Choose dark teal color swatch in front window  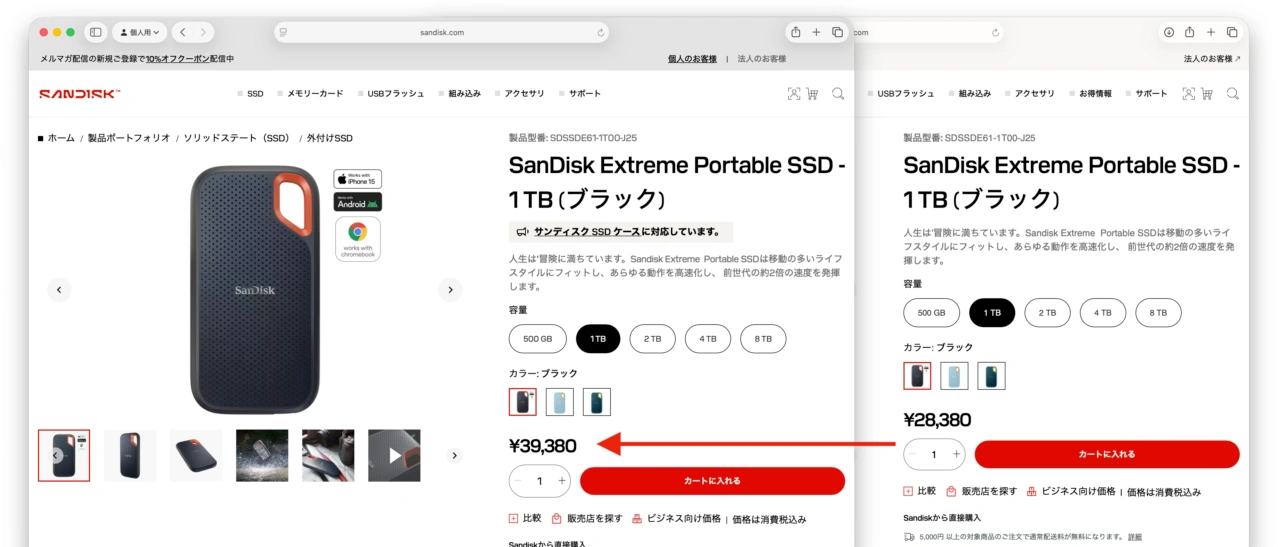[597, 402]
